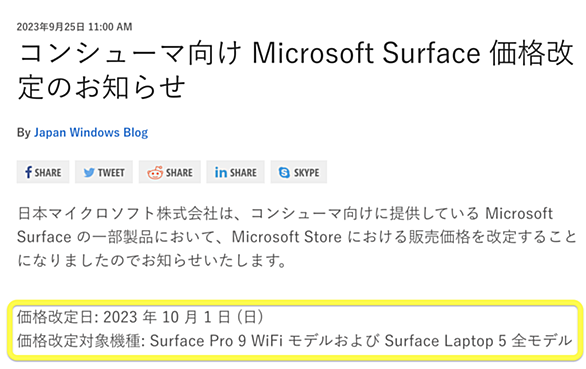Click the Microsoft Surface 価格改定 article headline
Viewport: 586px width, 369px height.
coord(296,70)
